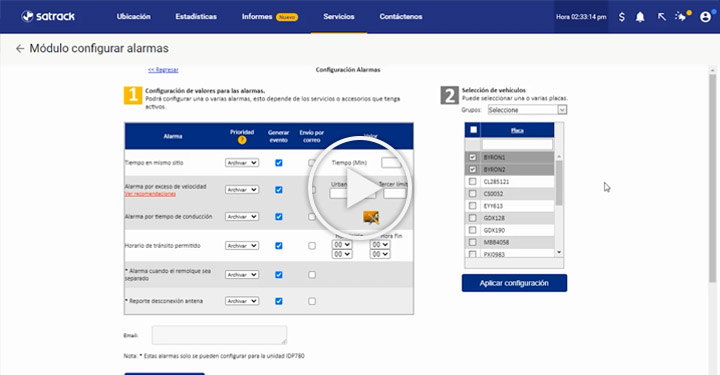Toggle select-all vehicles checkbox in Placa header
This screenshot has width=720, height=375.
(x=473, y=130)
